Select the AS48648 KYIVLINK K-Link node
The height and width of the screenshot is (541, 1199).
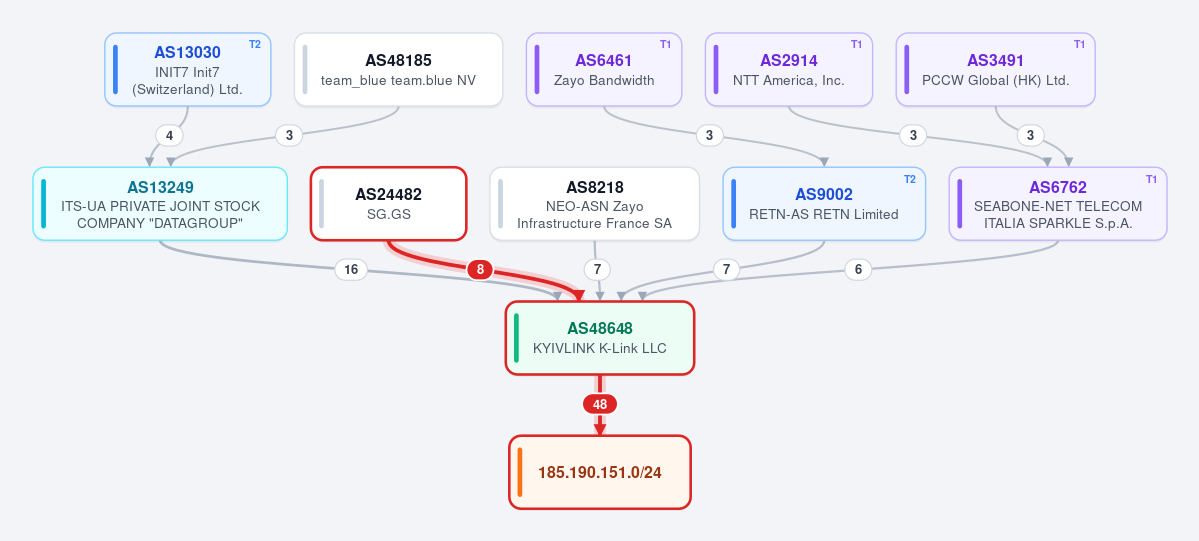pos(600,338)
